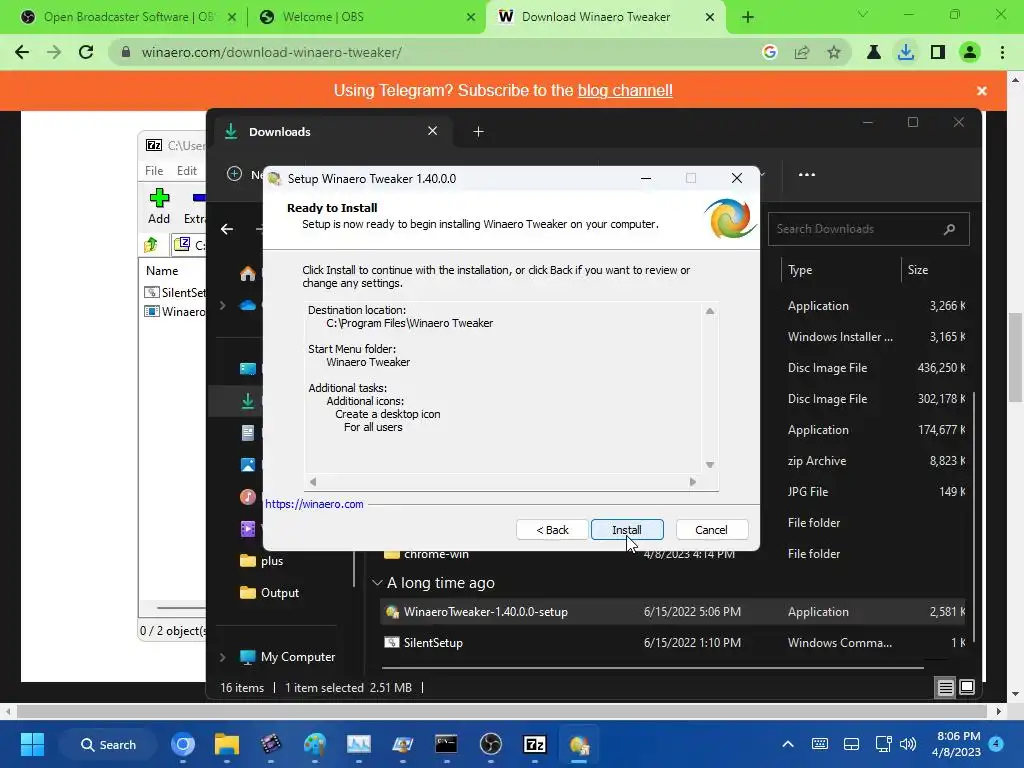Click the right scroll arrow in installer summary
Screen dimensions: 1024x768
(693, 482)
